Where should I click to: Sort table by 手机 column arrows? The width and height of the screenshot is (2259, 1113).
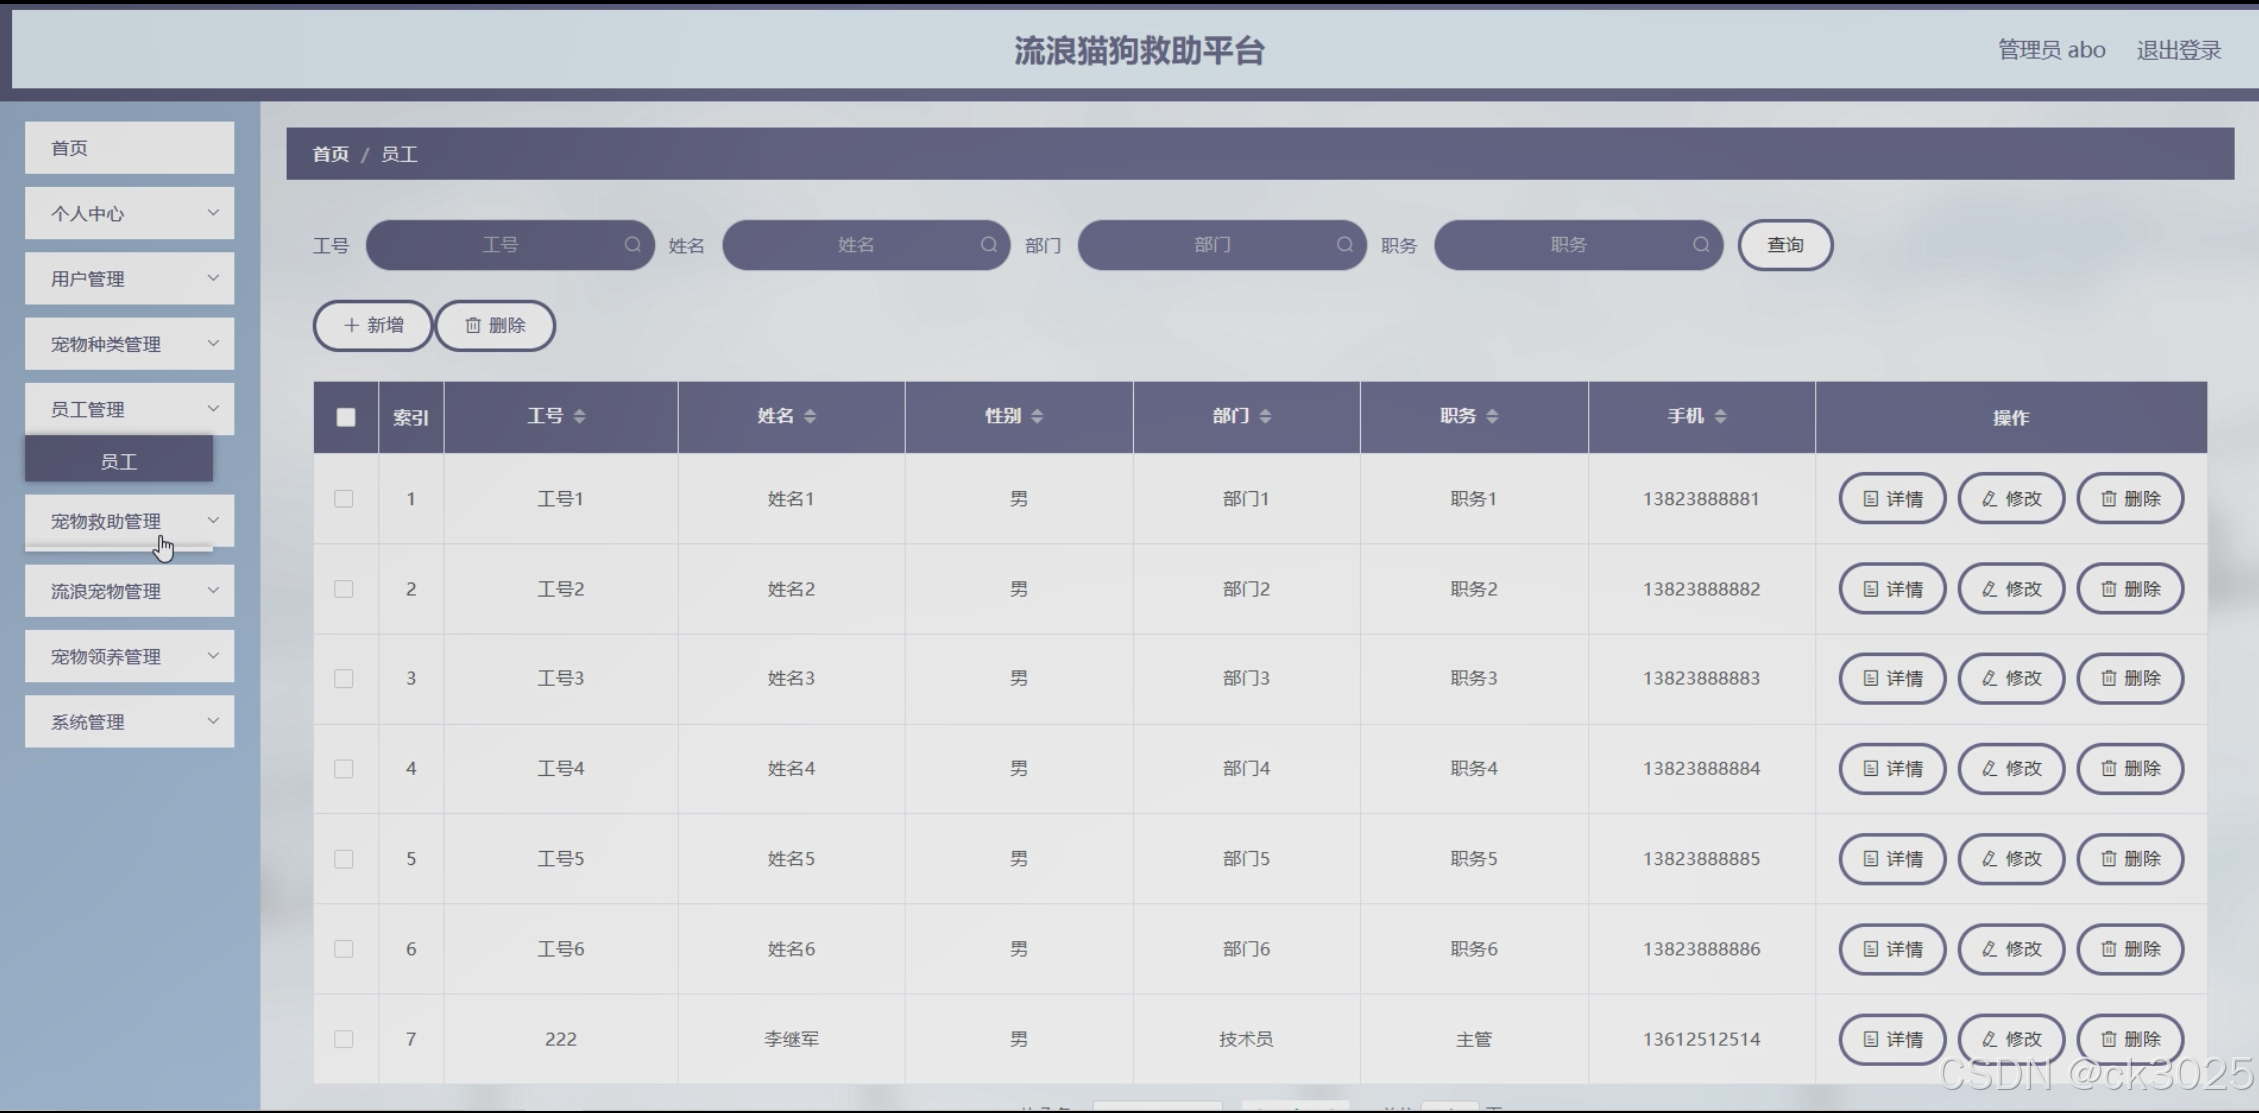coord(1720,416)
